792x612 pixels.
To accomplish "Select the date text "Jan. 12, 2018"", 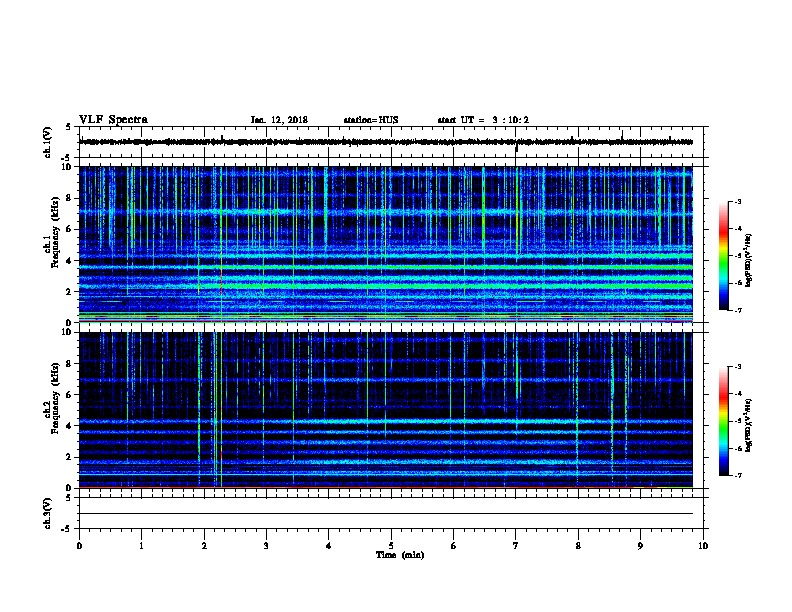I will [279, 120].
